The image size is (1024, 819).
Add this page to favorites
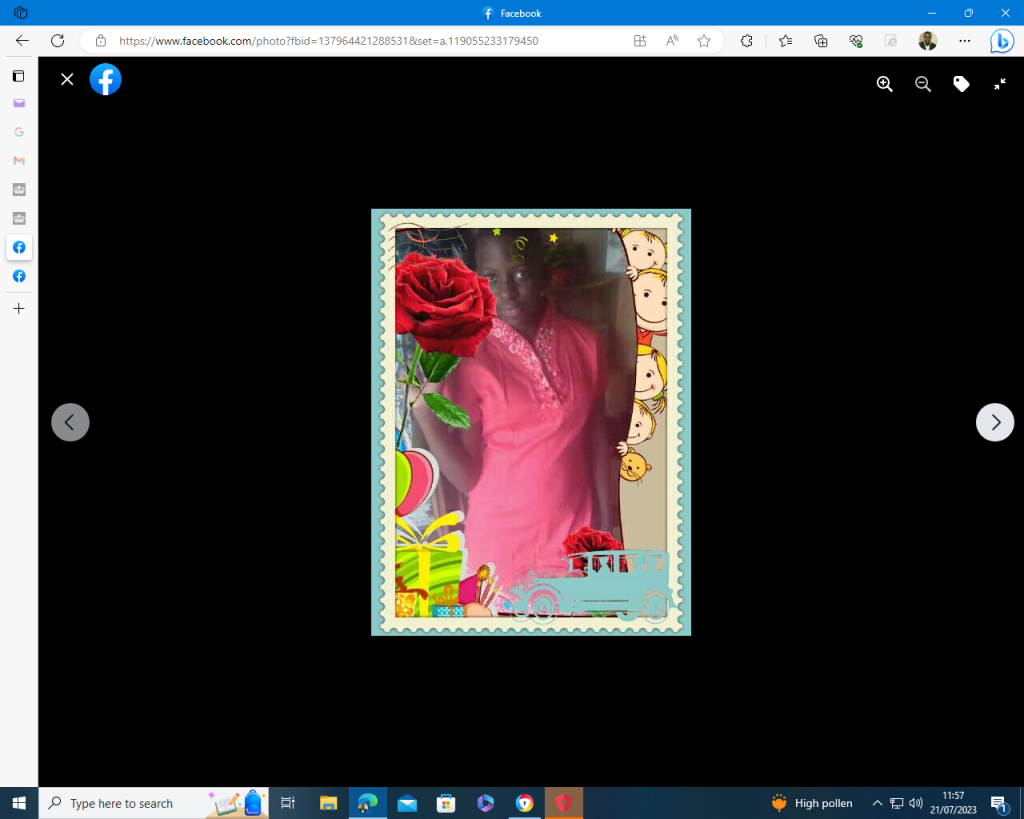pyautogui.click(x=704, y=41)
